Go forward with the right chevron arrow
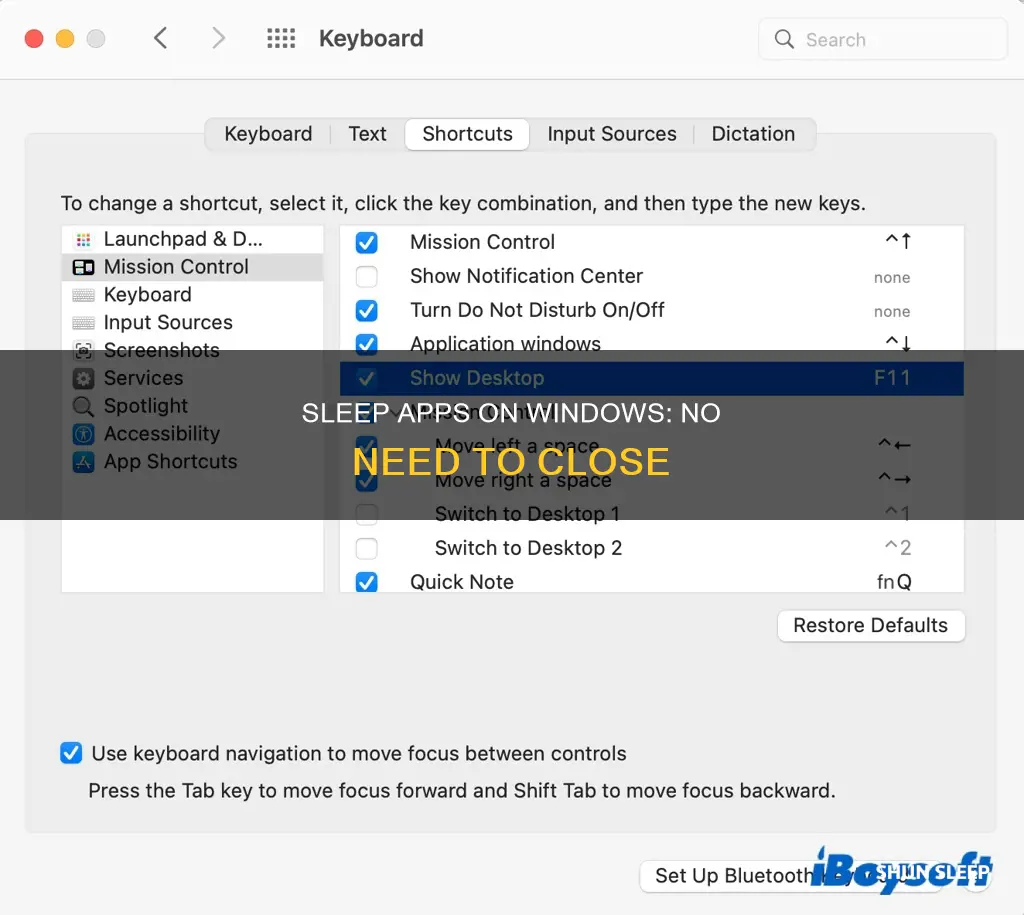 pyautogui.click(x=218, y=39)
